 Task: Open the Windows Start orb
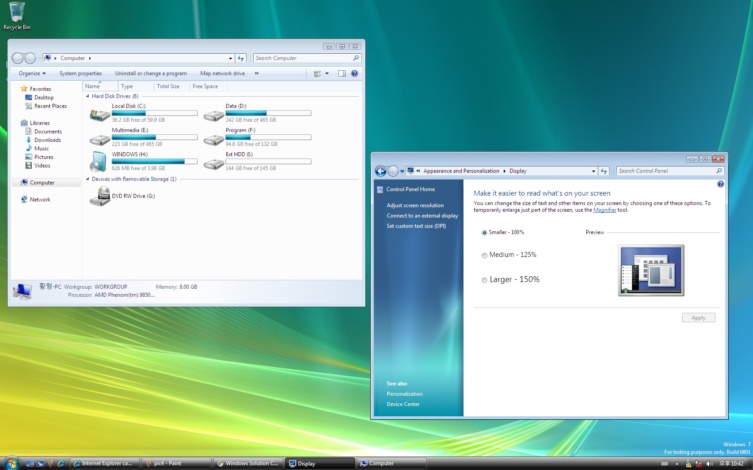pyautogui.click(x=11, y=463)
